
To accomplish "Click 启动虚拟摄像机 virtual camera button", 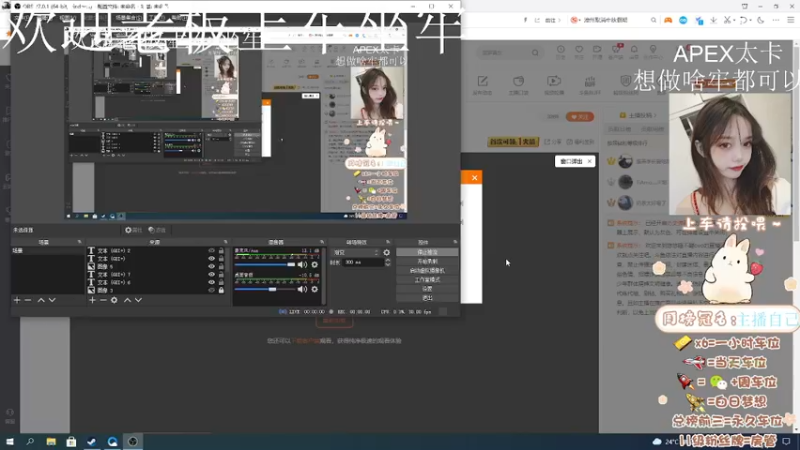I will coord(427,270).
